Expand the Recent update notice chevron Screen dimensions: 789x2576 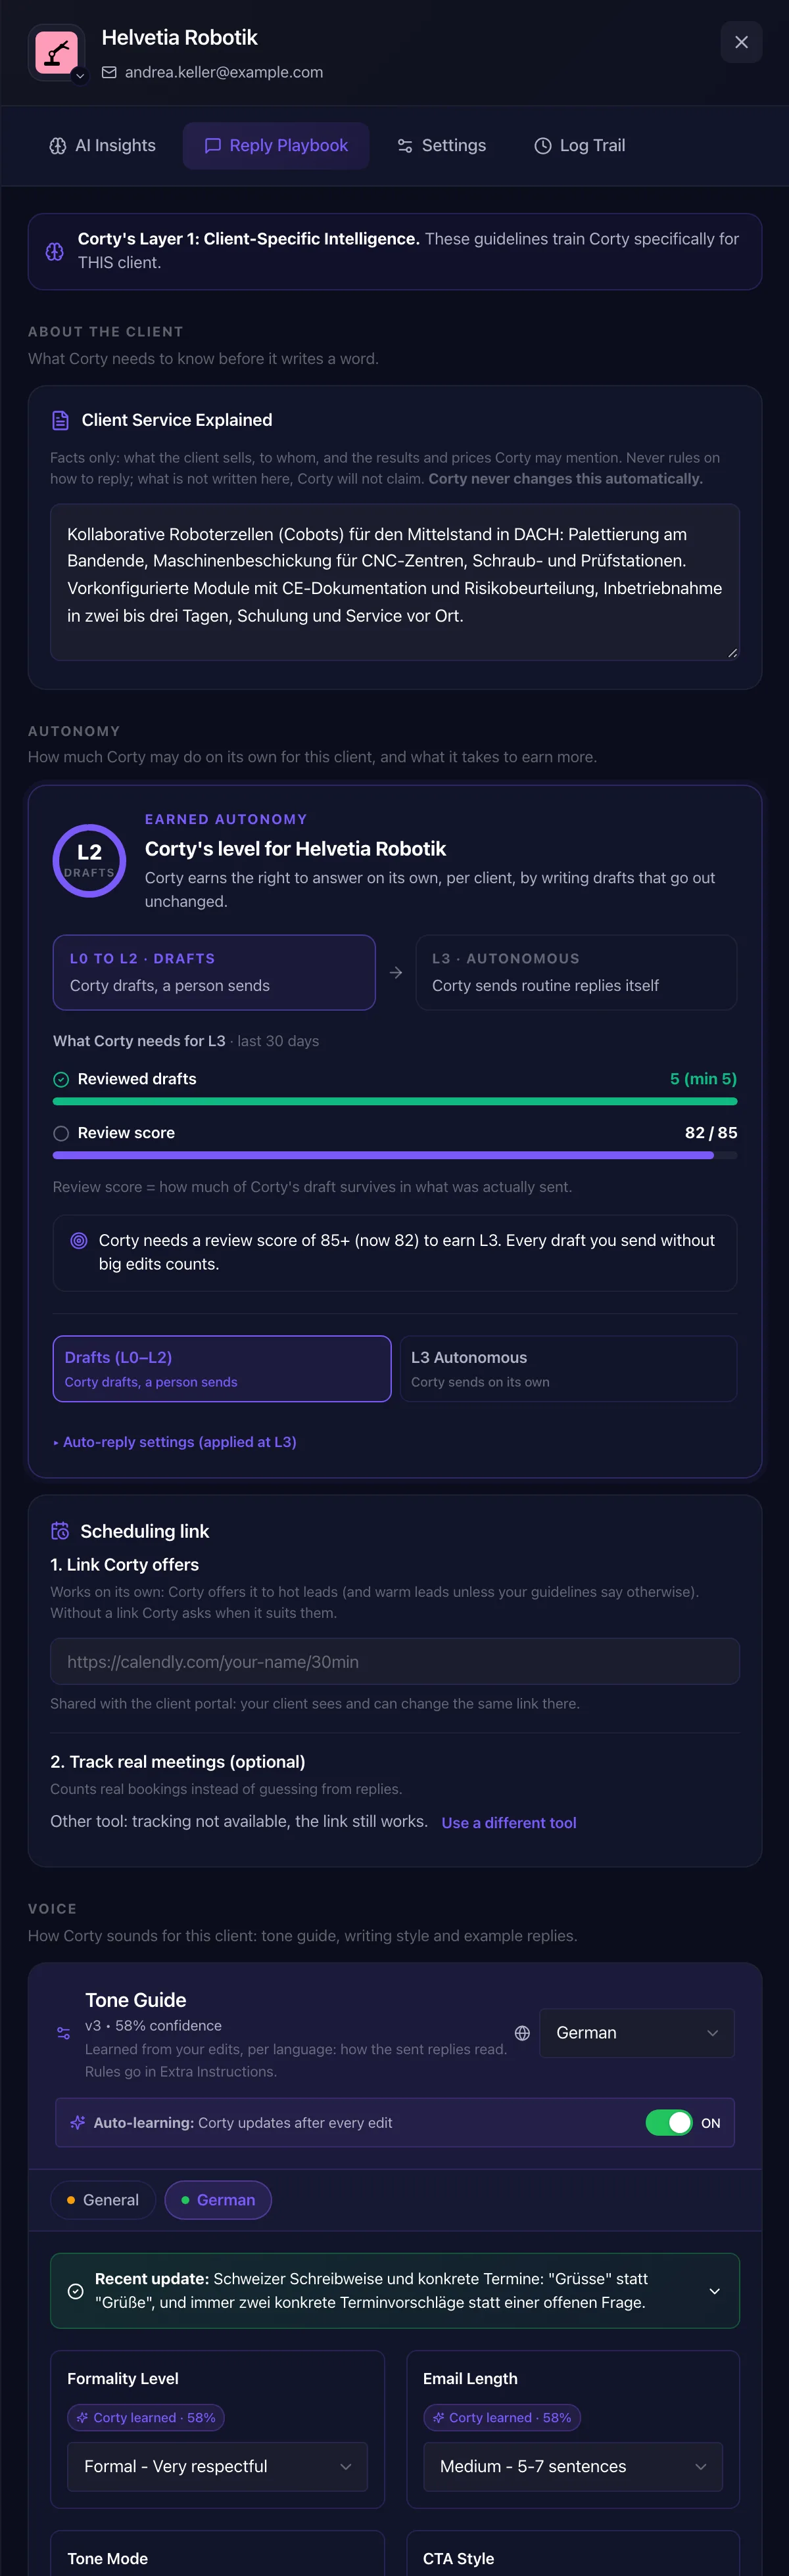tap(715, 2291)
